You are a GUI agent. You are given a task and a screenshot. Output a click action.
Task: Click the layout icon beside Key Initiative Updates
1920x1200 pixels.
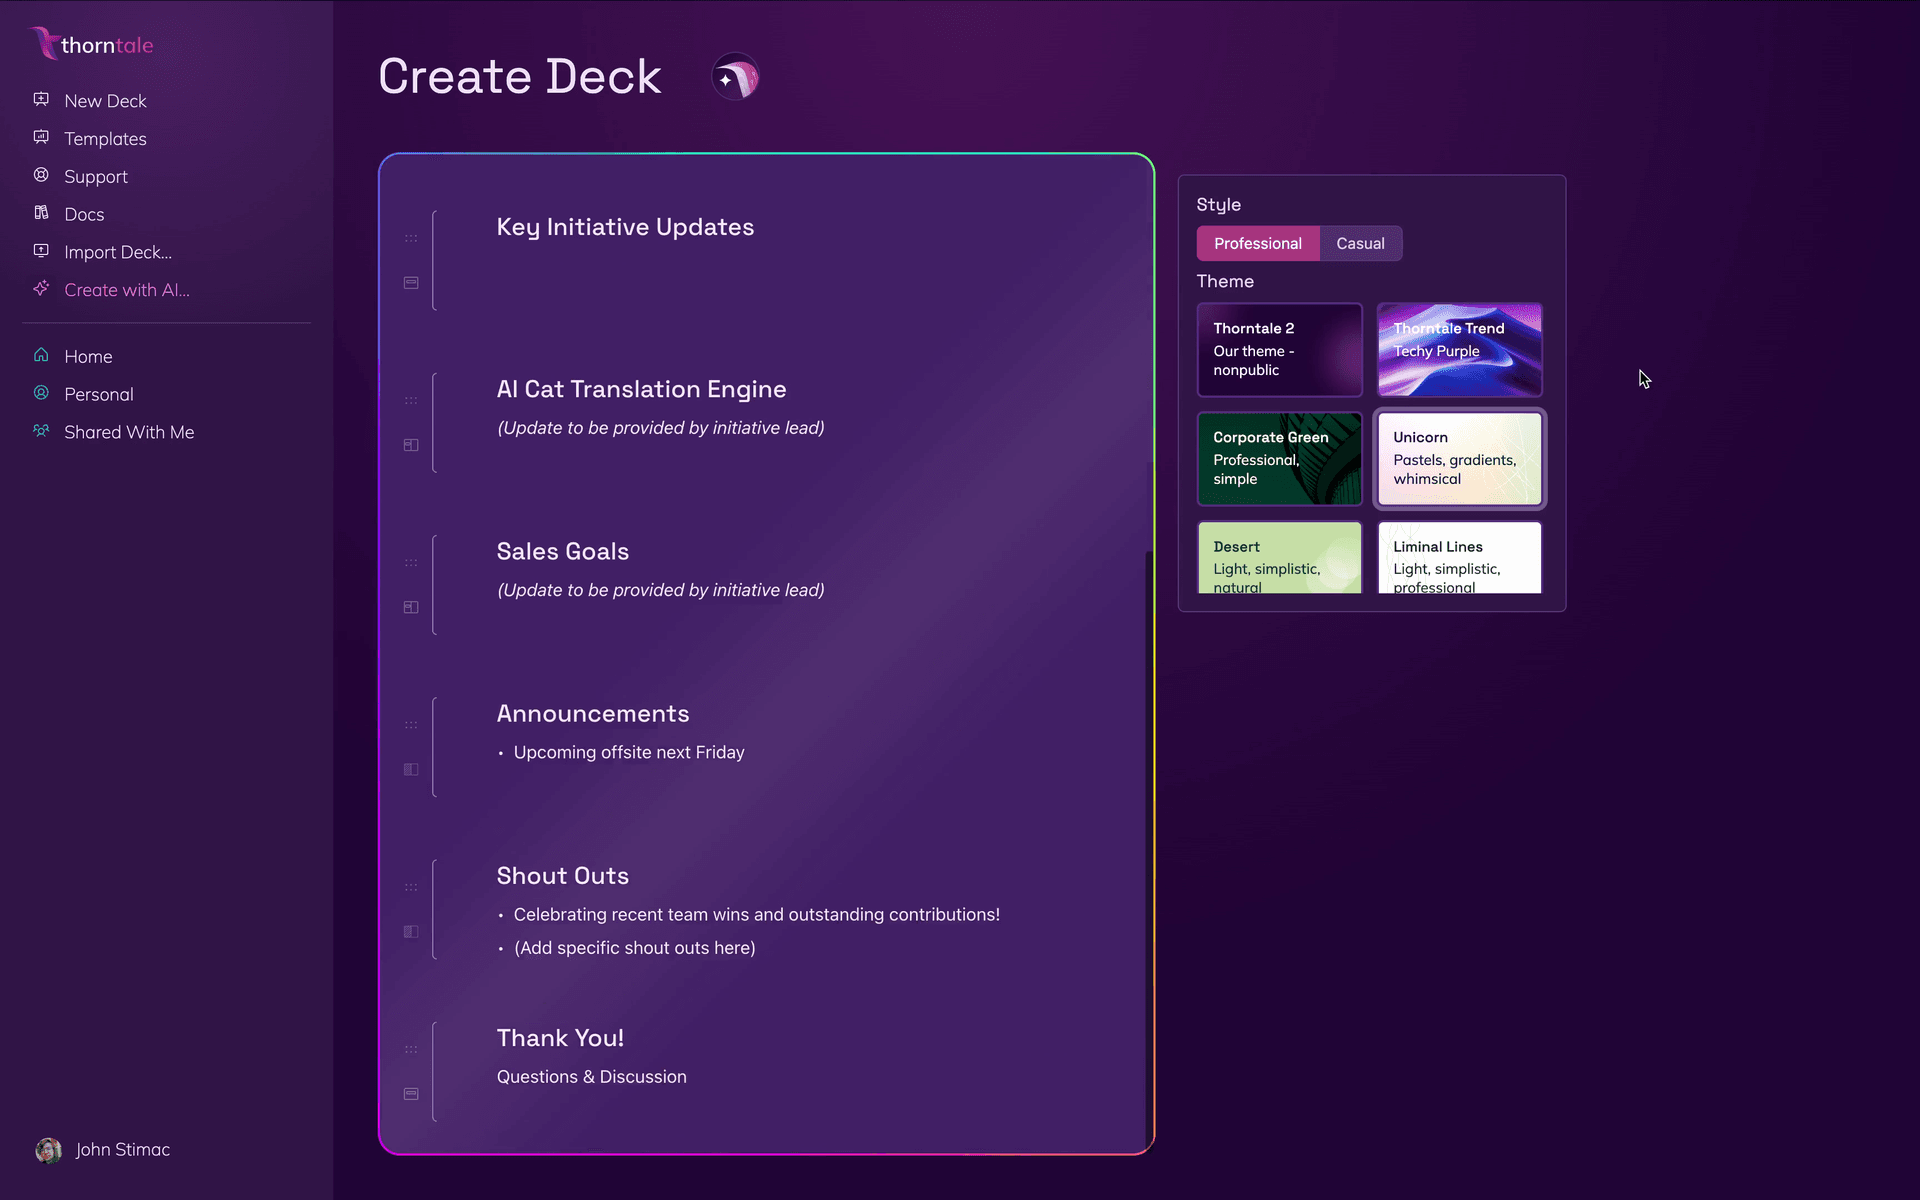click(x=410, y=283)
